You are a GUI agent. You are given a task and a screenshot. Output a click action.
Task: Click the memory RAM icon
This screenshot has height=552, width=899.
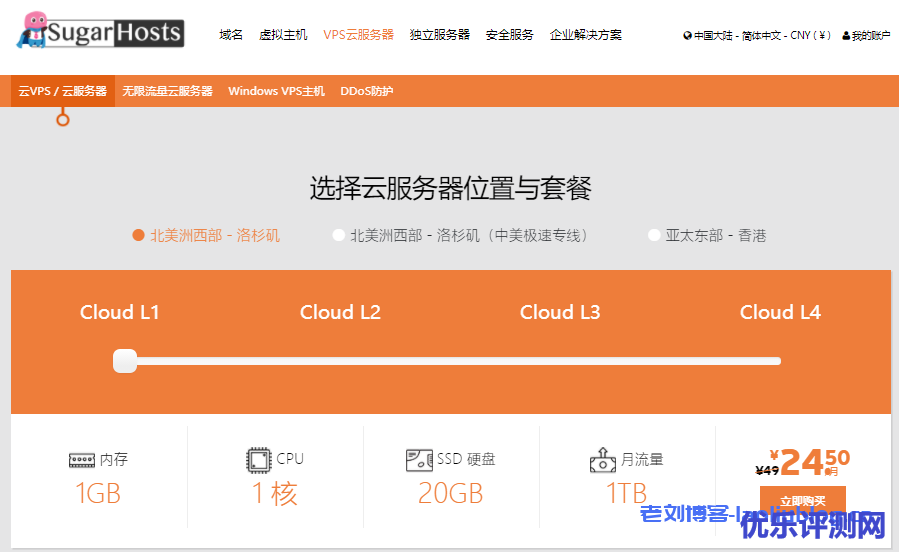click(x=82, y=460)
